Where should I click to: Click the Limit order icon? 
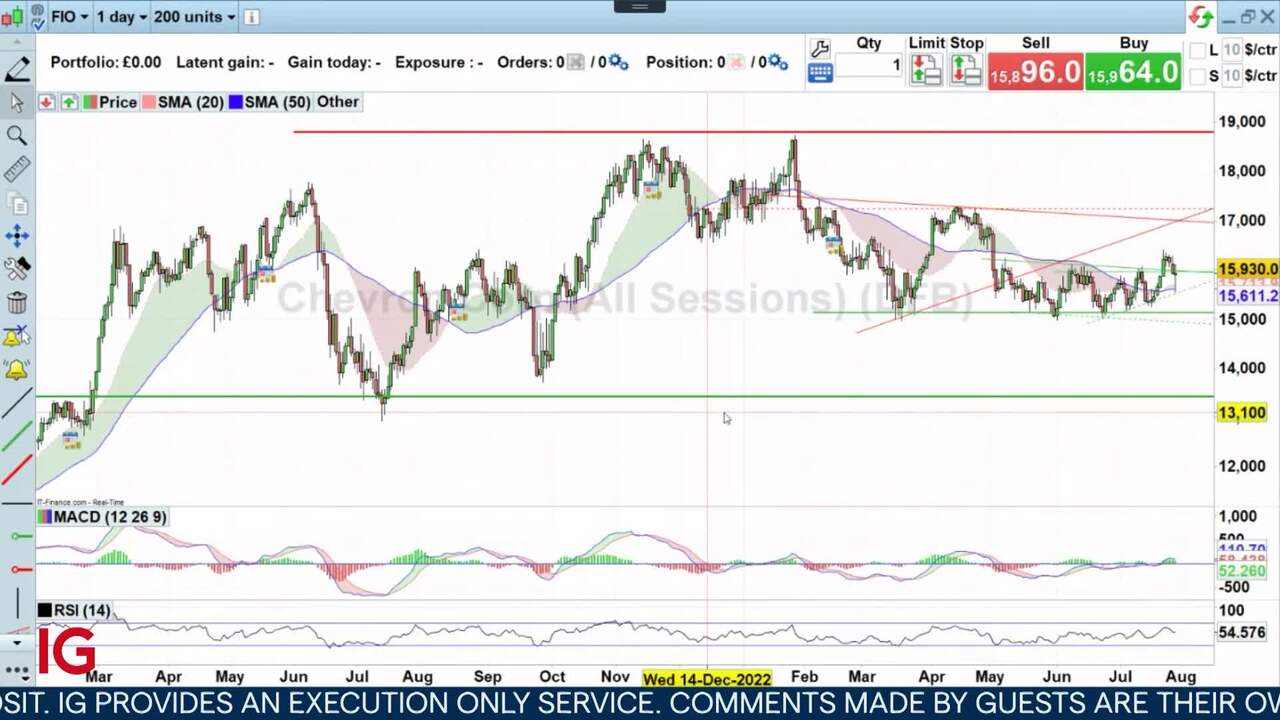926,70
